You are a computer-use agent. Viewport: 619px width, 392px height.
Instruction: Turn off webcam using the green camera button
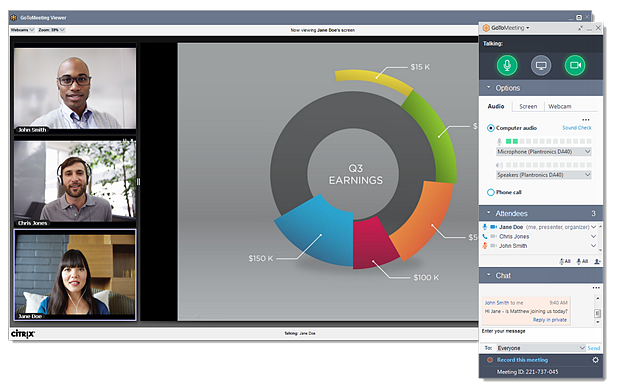click(575, 65)
